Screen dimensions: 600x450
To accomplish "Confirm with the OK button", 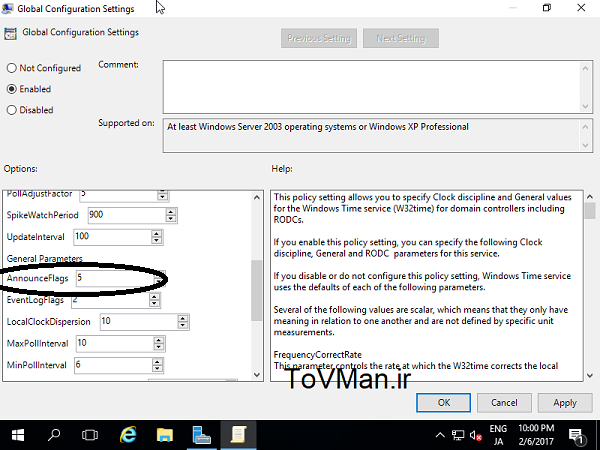I will click(443, 403).
